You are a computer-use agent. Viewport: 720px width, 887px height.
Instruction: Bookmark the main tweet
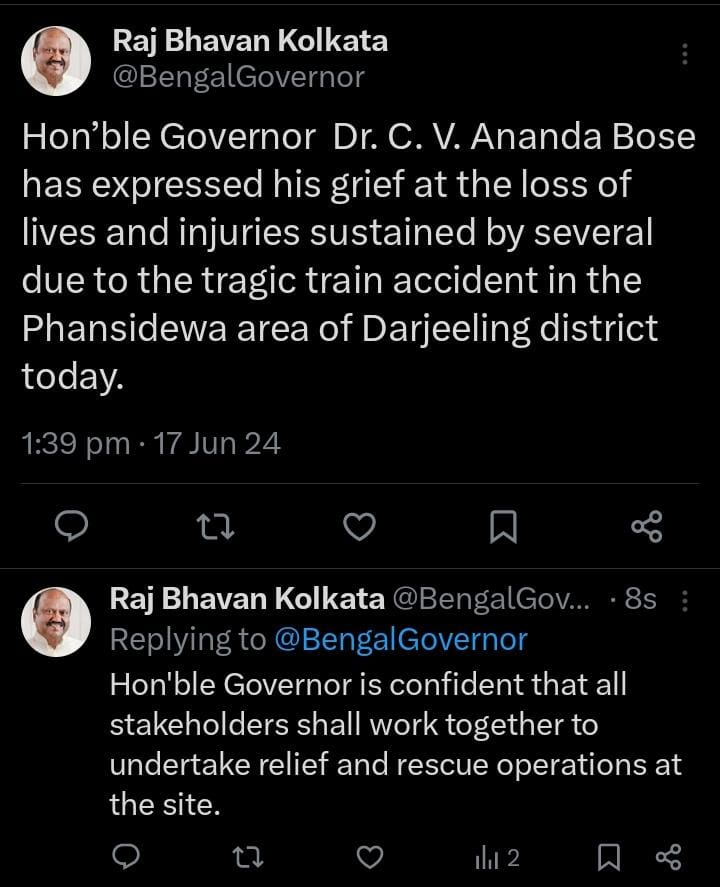click(503, 525)
